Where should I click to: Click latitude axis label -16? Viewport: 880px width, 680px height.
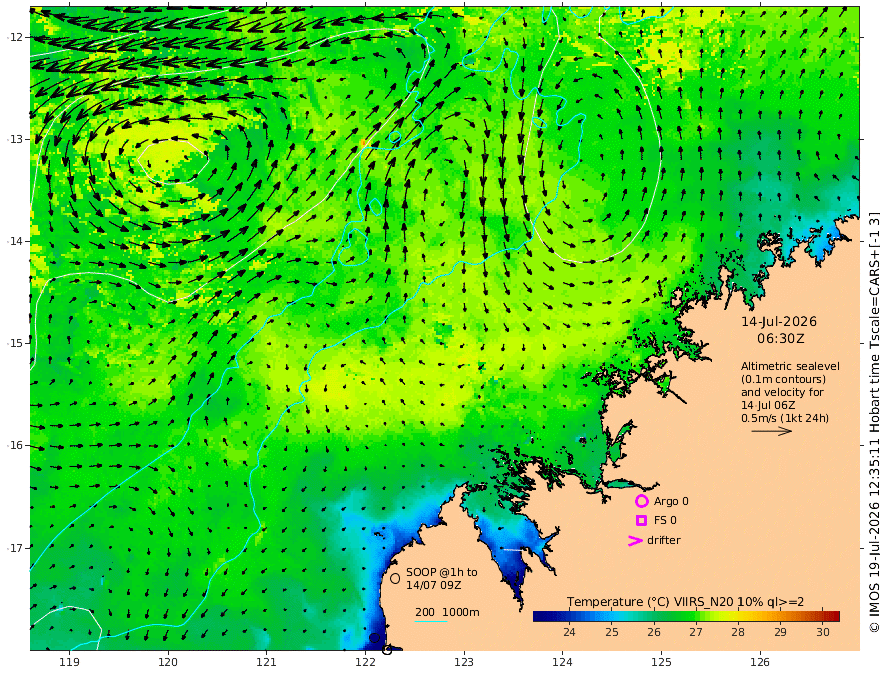[x=15, y=445]
